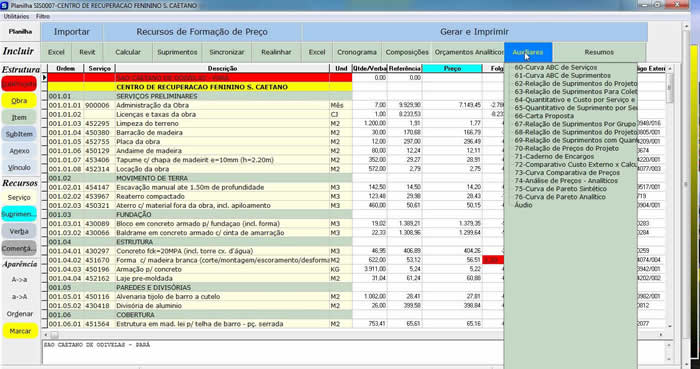Select the Áudio menu entry

[x=523, y=205]
